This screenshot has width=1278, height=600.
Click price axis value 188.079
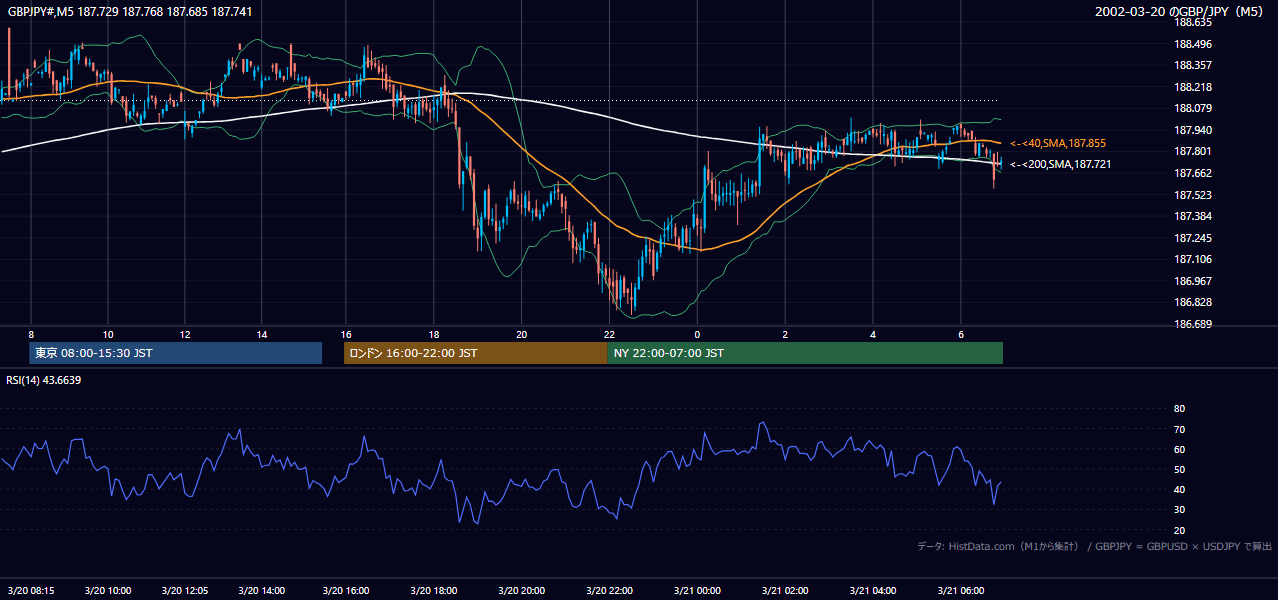point(1192,108)
